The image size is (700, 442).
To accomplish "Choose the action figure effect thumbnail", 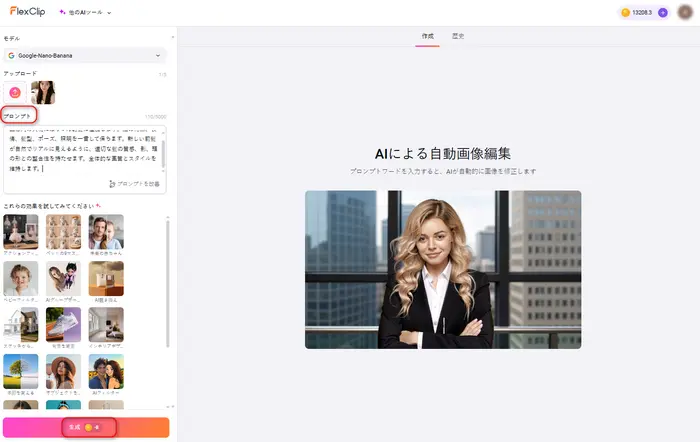I will pyautogui.click(x=21, y=232).
